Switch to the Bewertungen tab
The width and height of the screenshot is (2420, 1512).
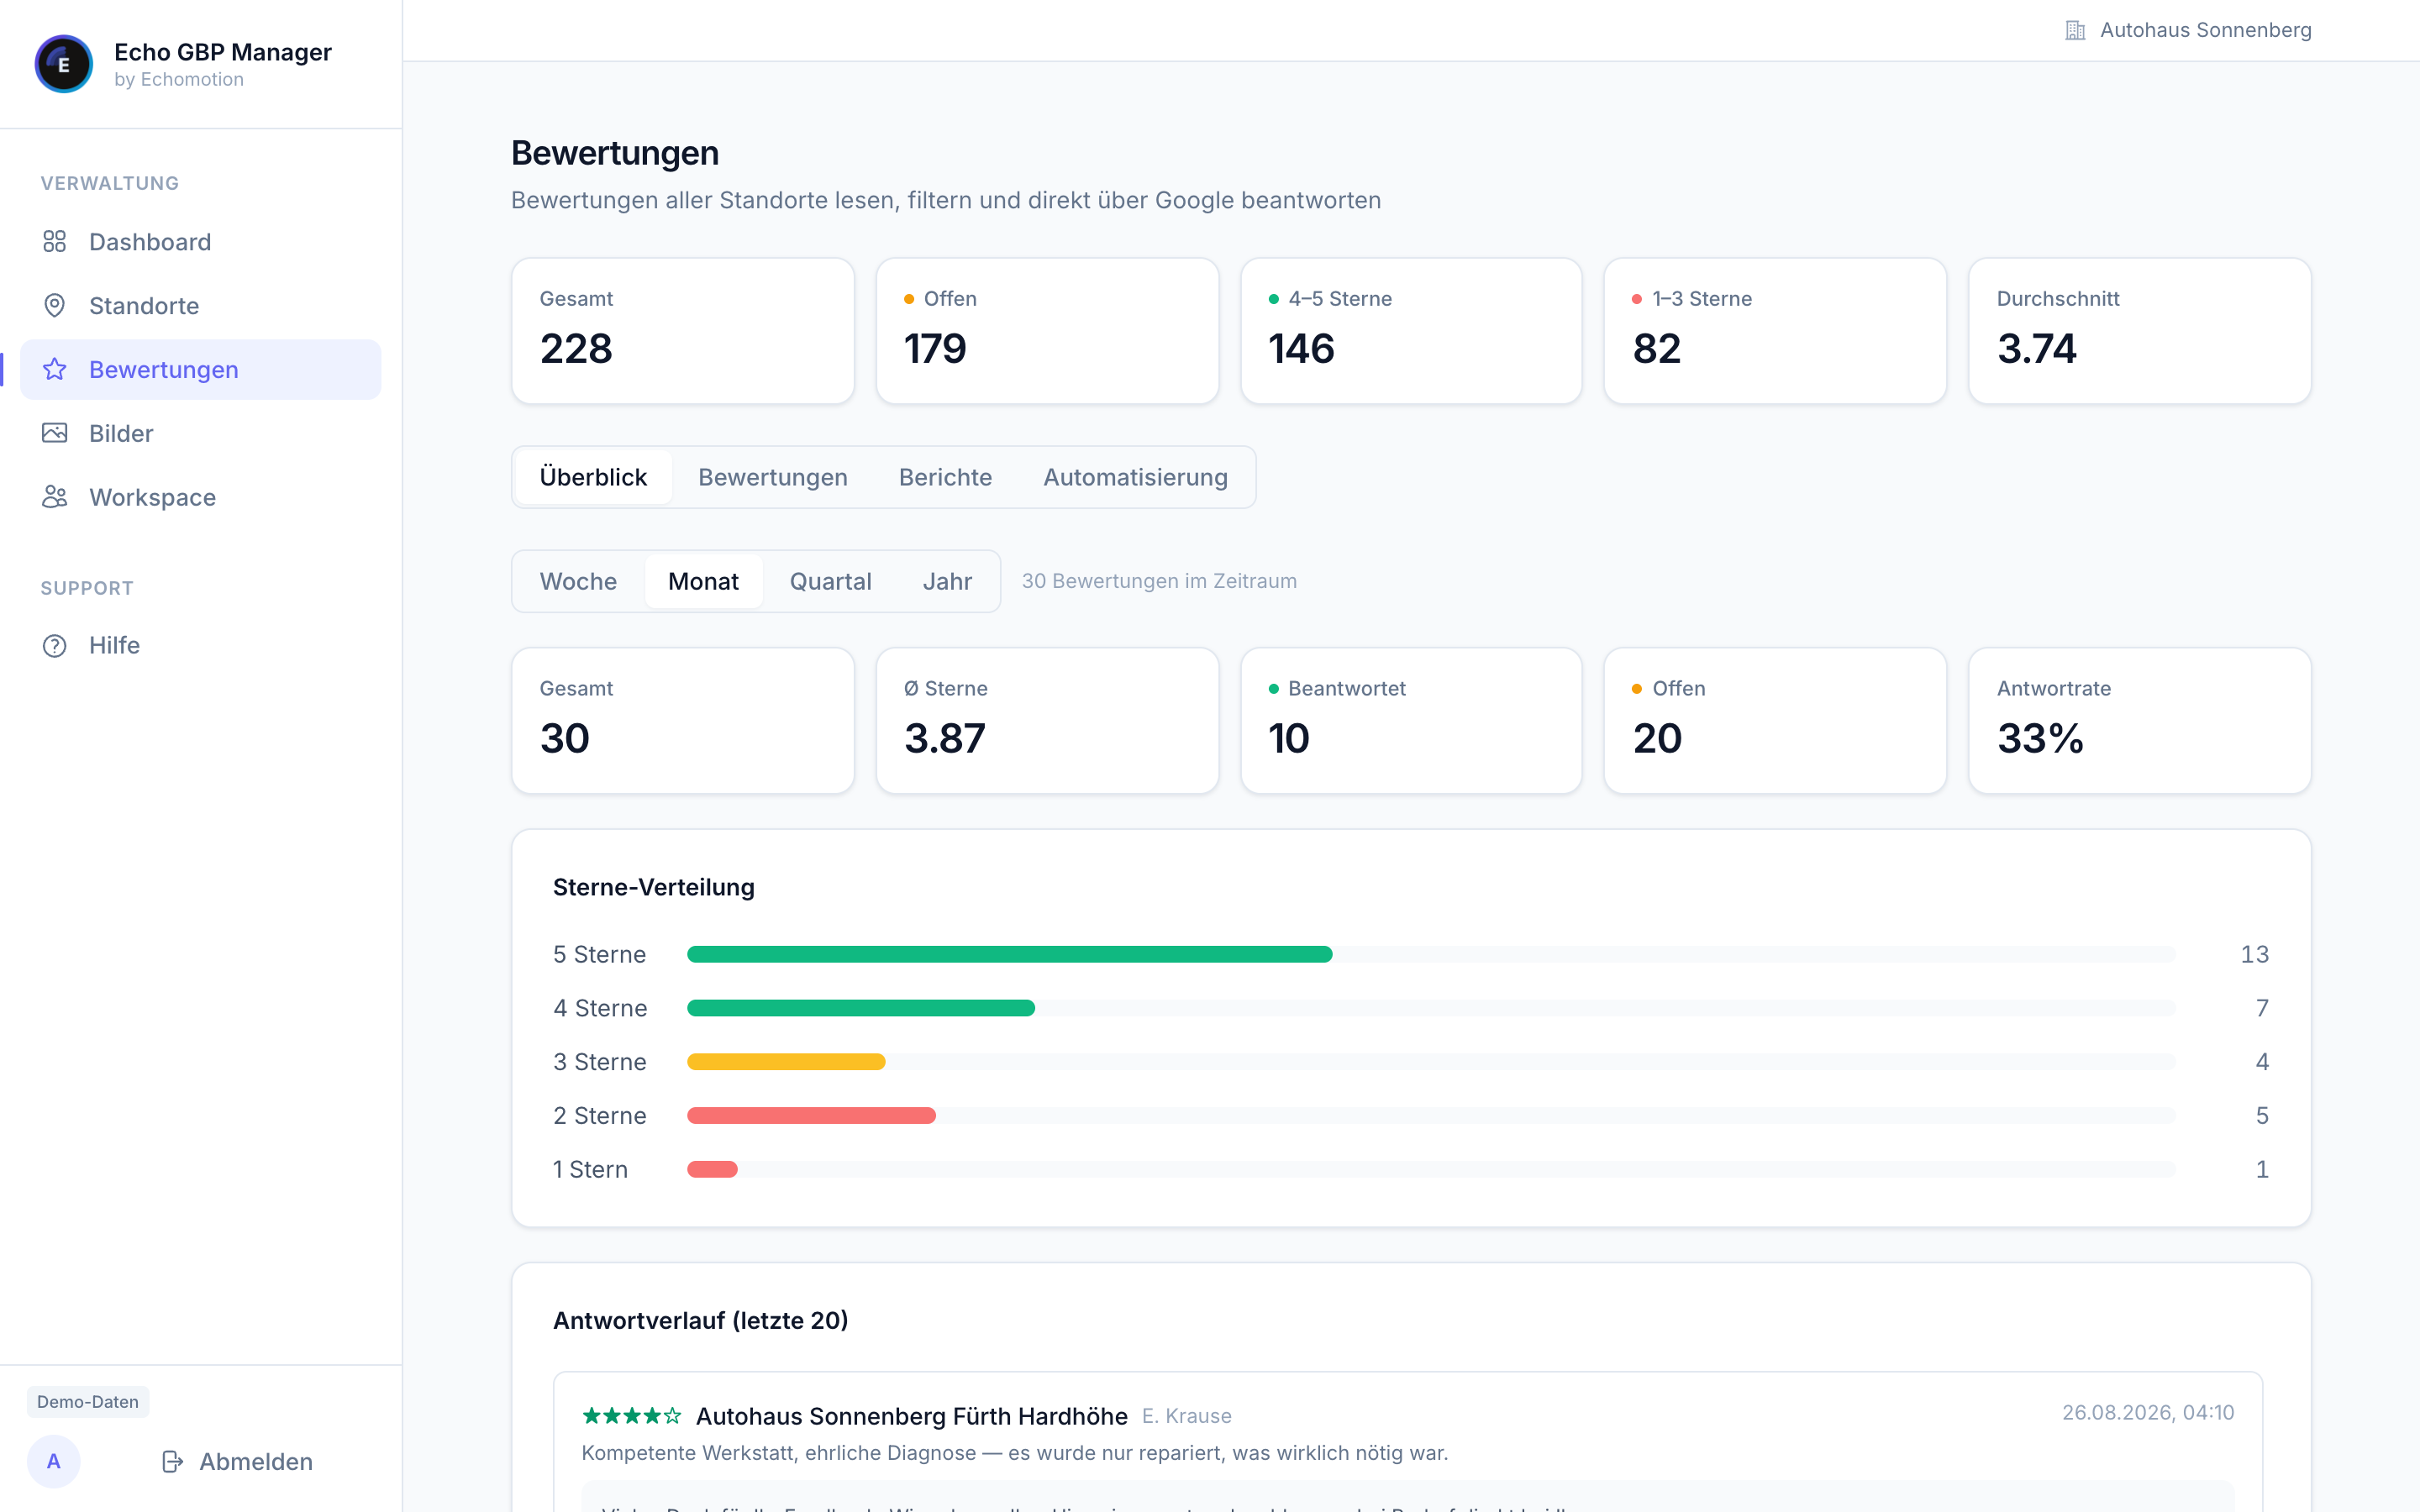[x=773, y=477]
